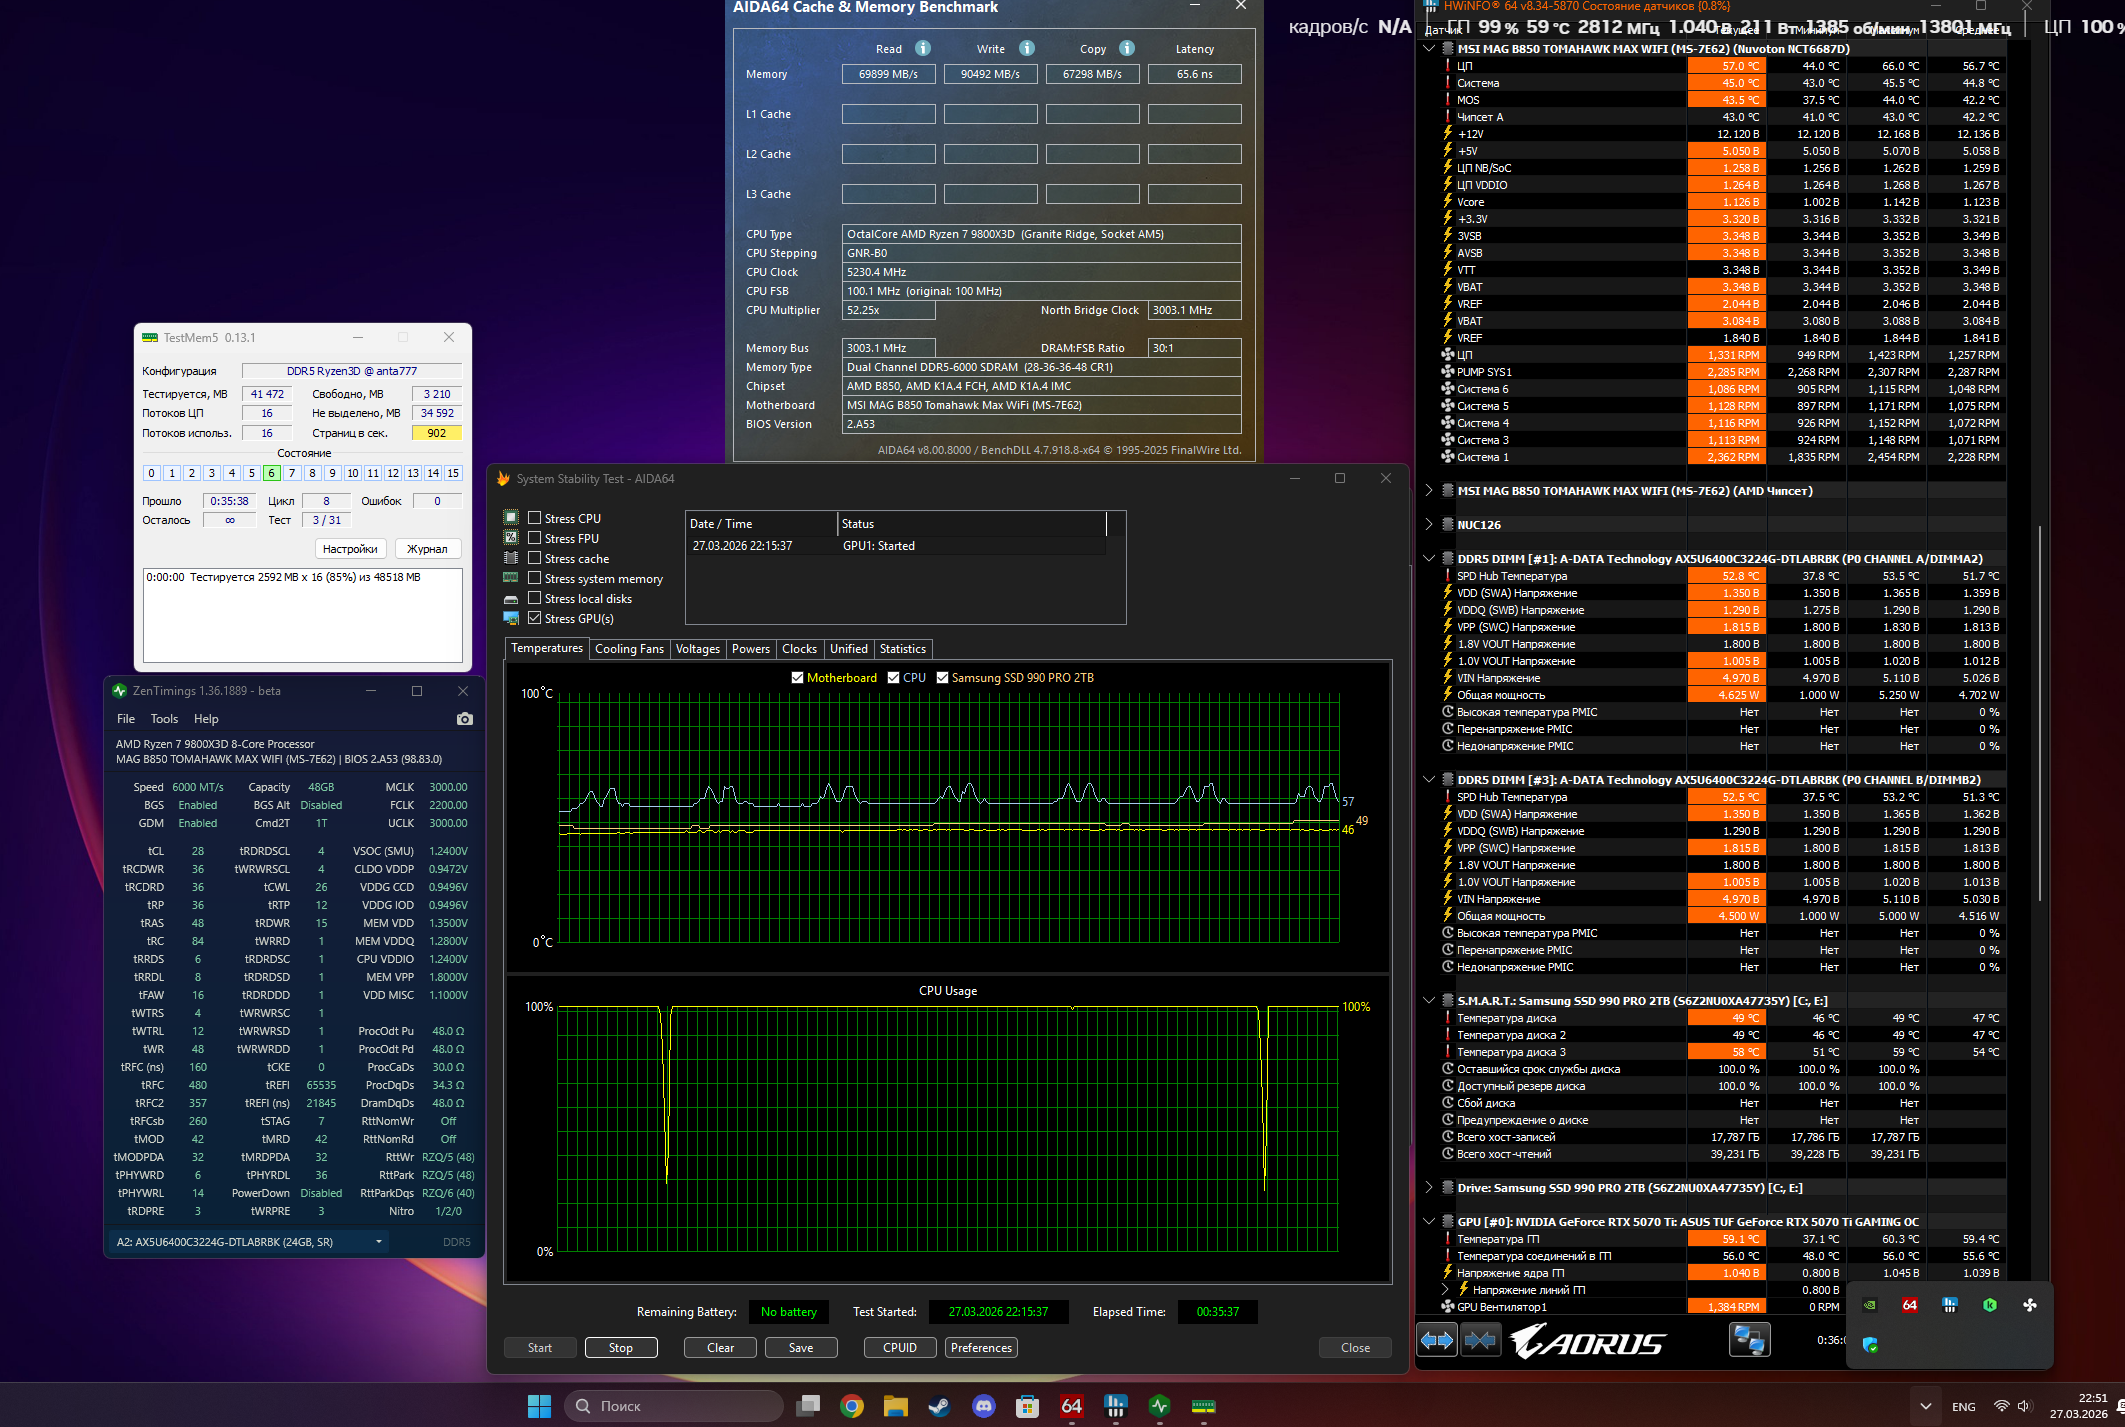Open Steam from the taskbar

939,1406
